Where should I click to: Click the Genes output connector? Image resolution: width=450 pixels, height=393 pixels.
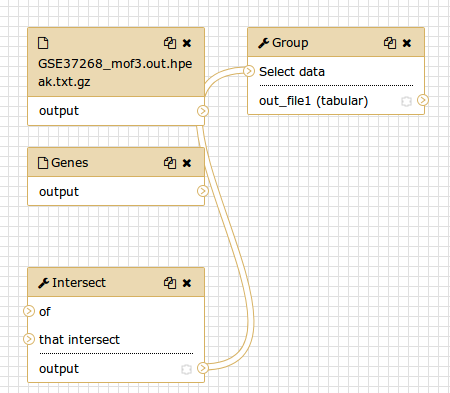203,191
